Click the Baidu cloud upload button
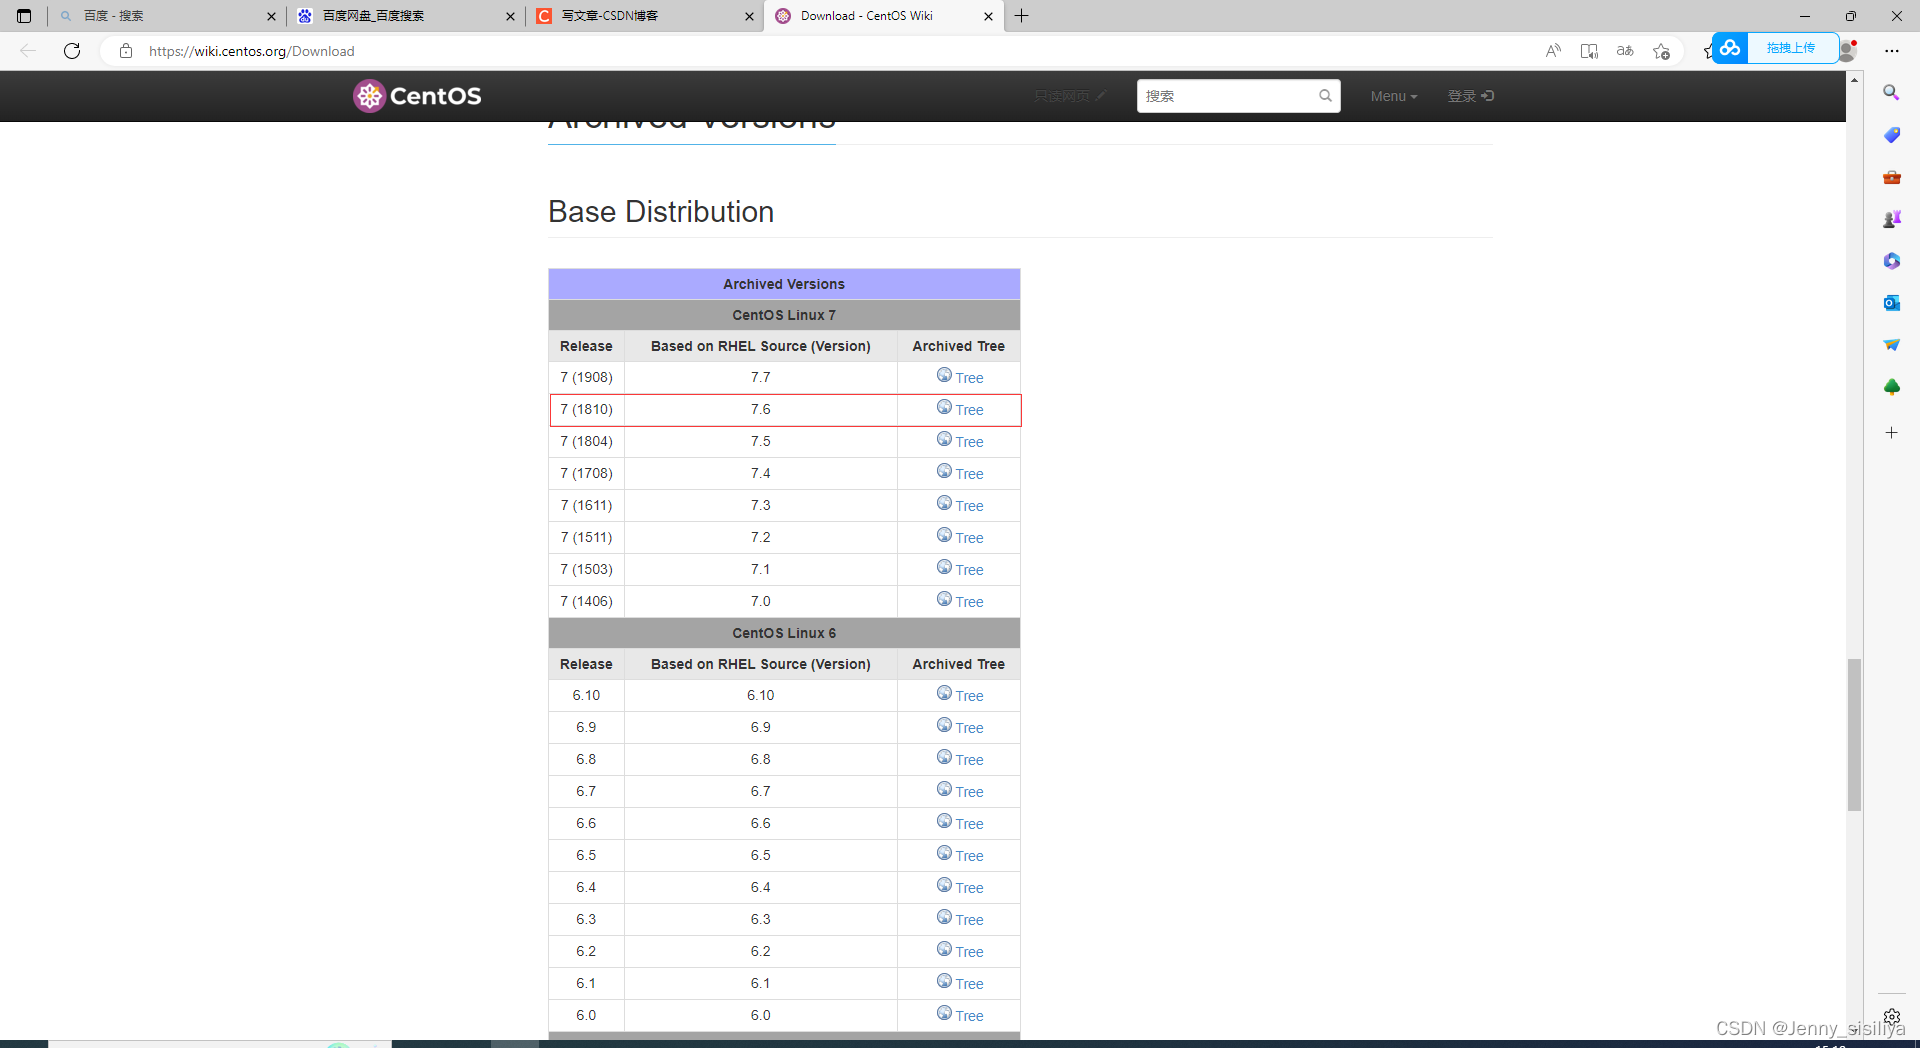The width and height of the screenshot is (1920, 1048). [x=1775, y=48]
